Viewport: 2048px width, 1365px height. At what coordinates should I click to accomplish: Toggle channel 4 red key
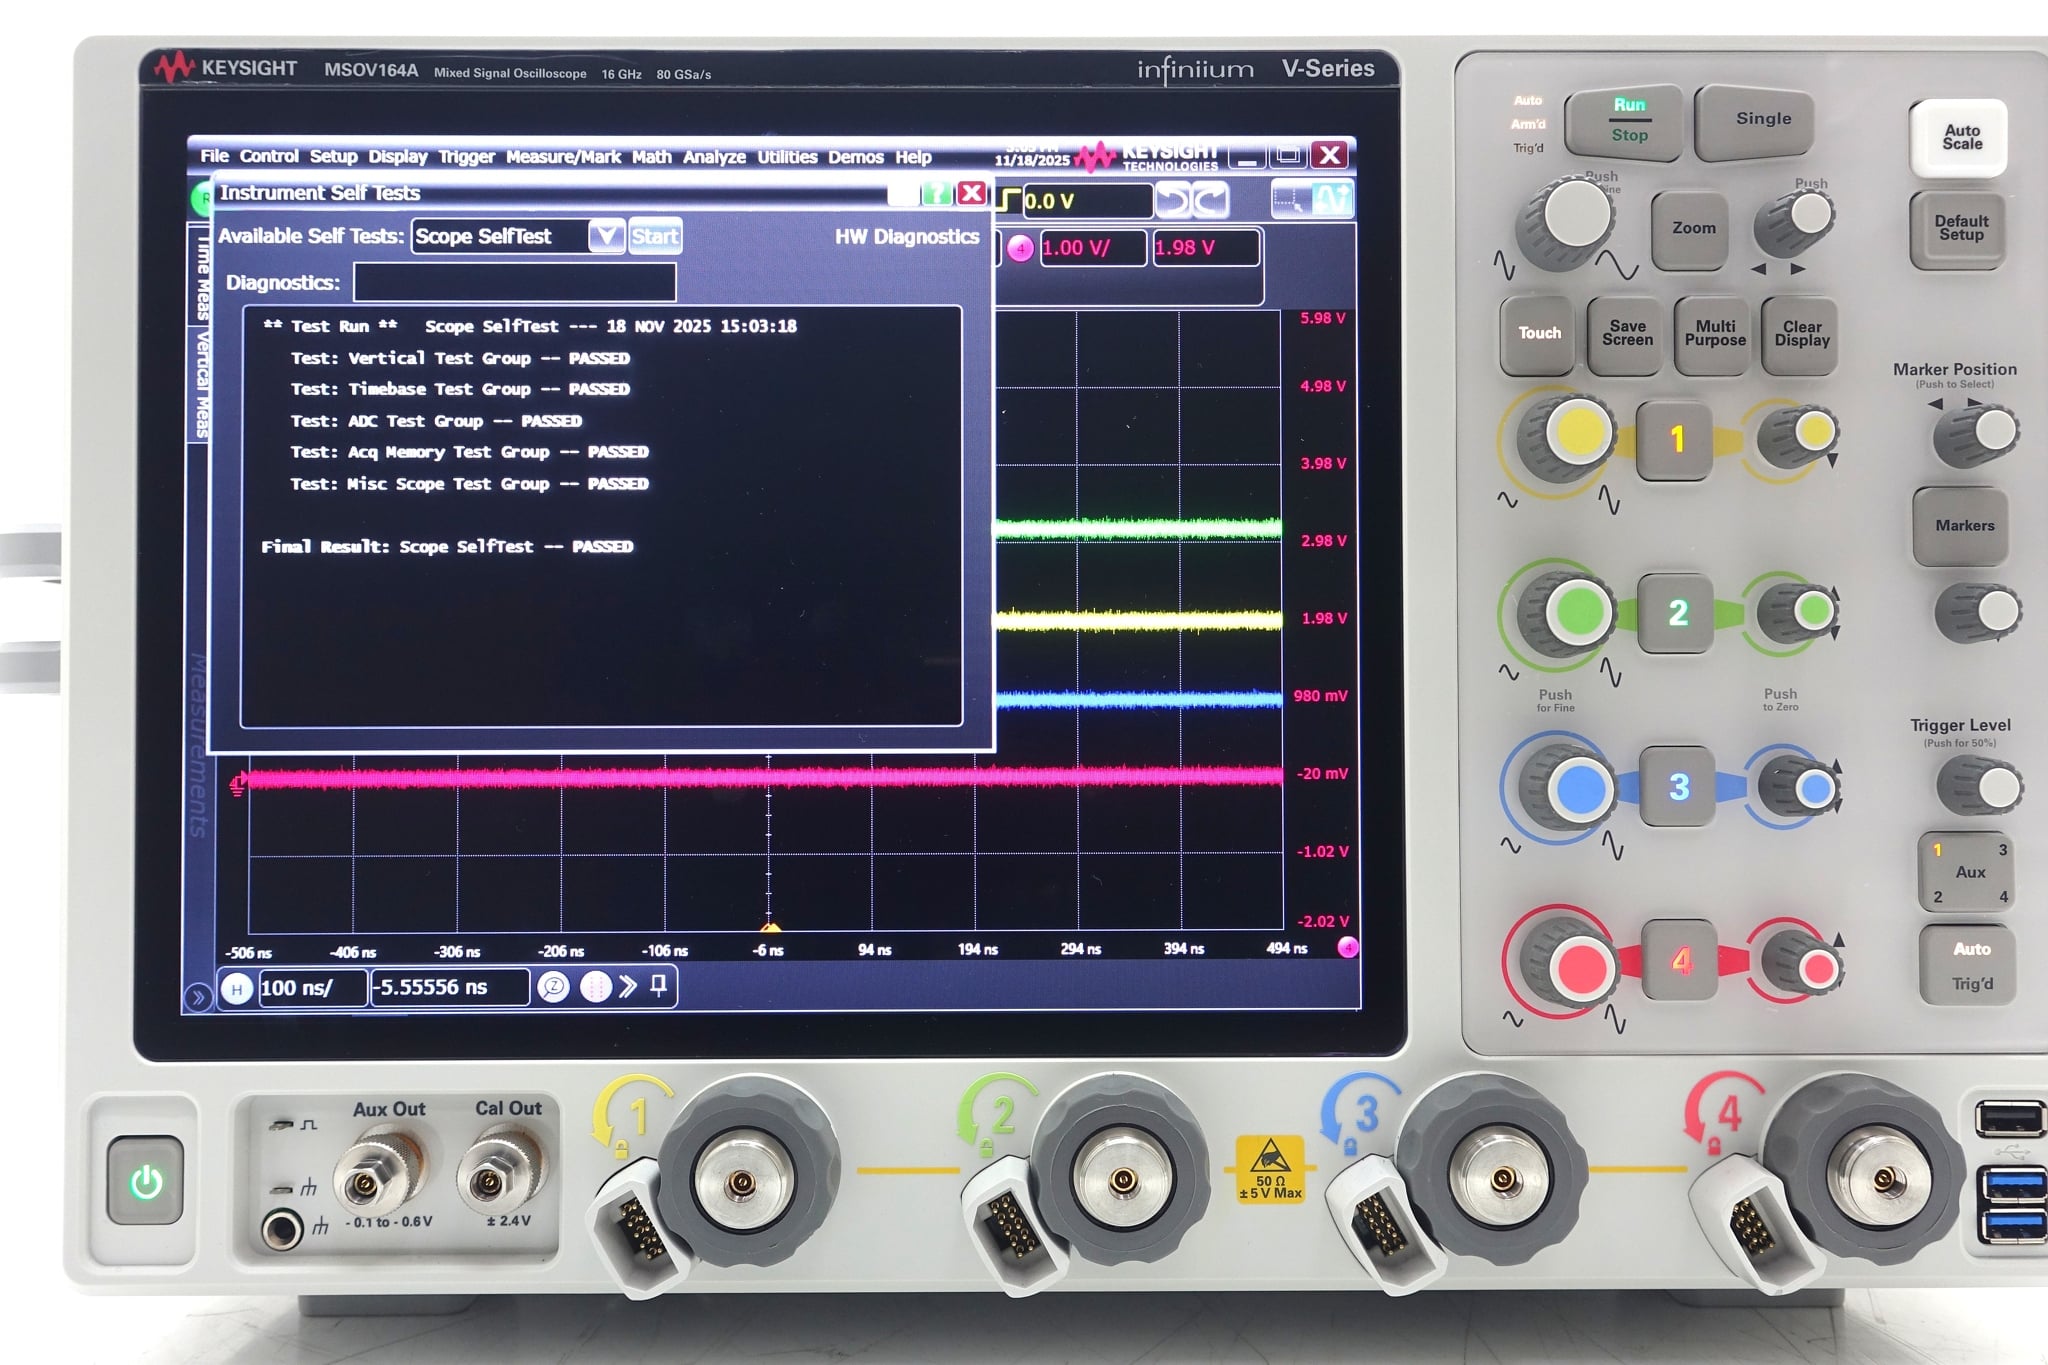click(1679, 960)
